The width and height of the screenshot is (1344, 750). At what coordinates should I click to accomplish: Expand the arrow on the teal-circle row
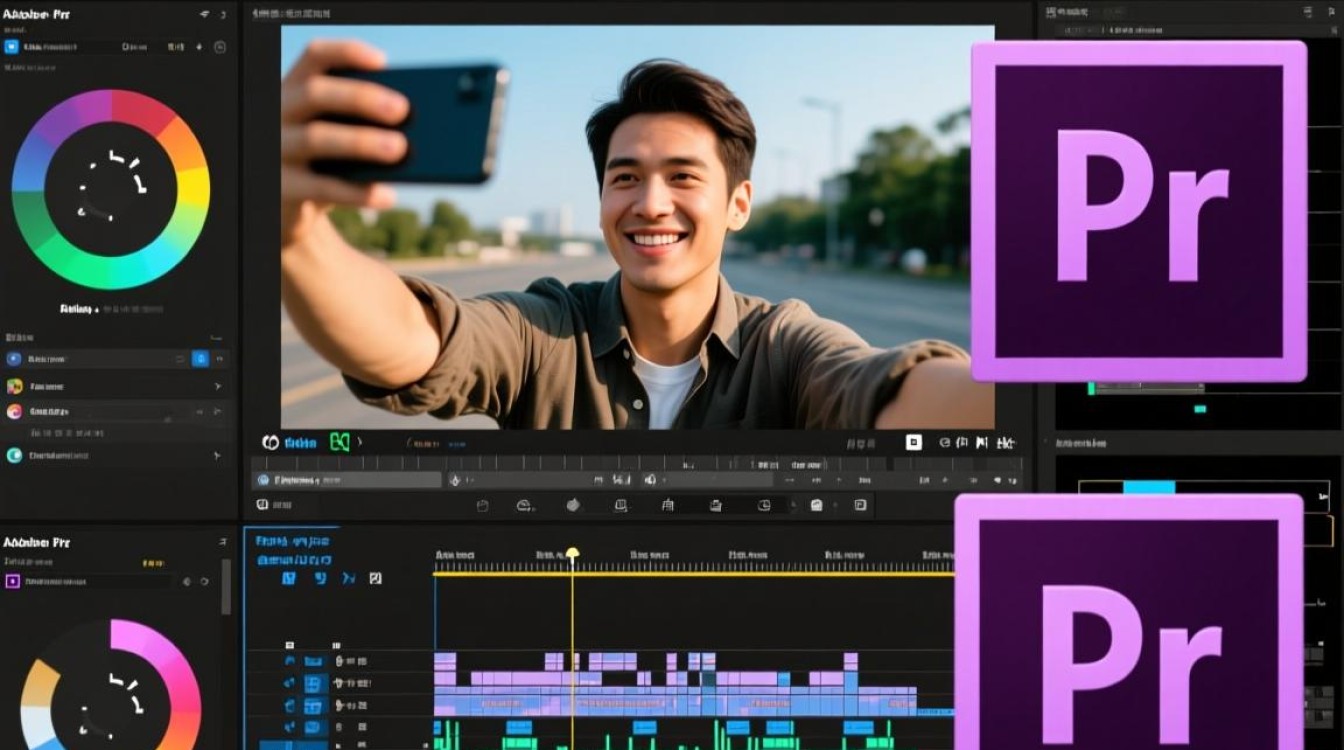pos(218,455)
